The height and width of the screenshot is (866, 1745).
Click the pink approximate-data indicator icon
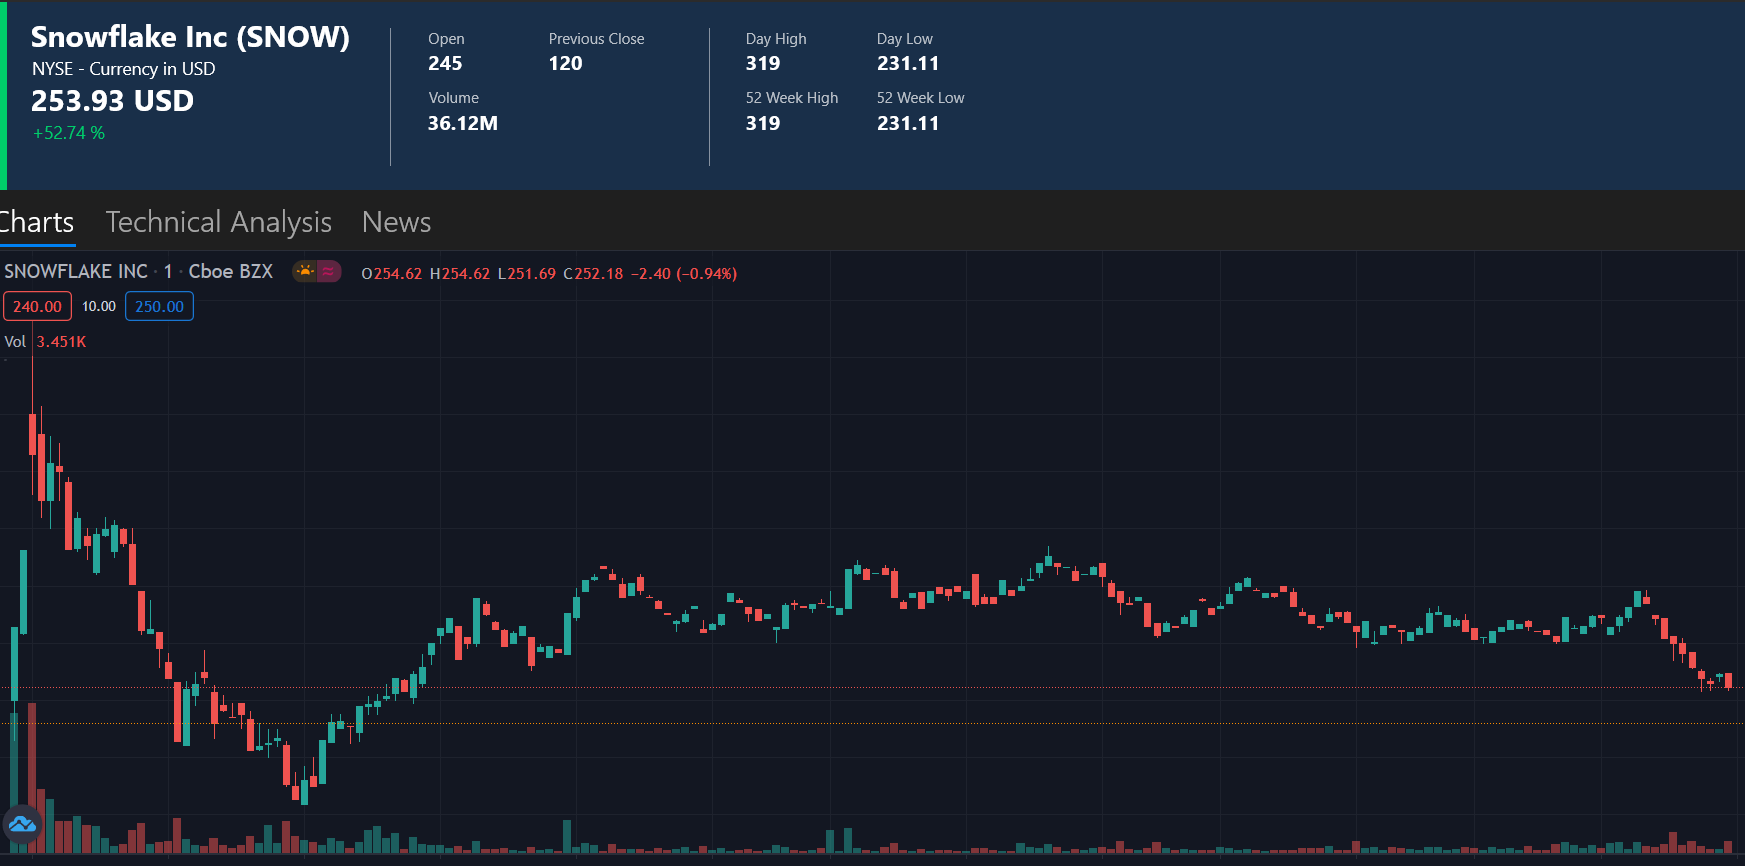tap(329, 271)
